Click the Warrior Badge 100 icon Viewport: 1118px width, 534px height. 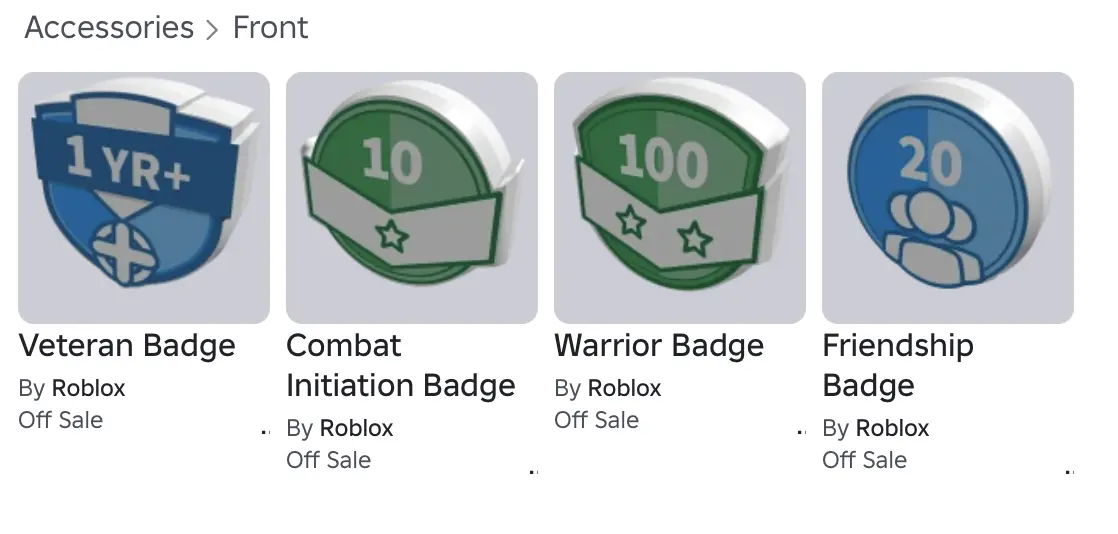point(680,198)
